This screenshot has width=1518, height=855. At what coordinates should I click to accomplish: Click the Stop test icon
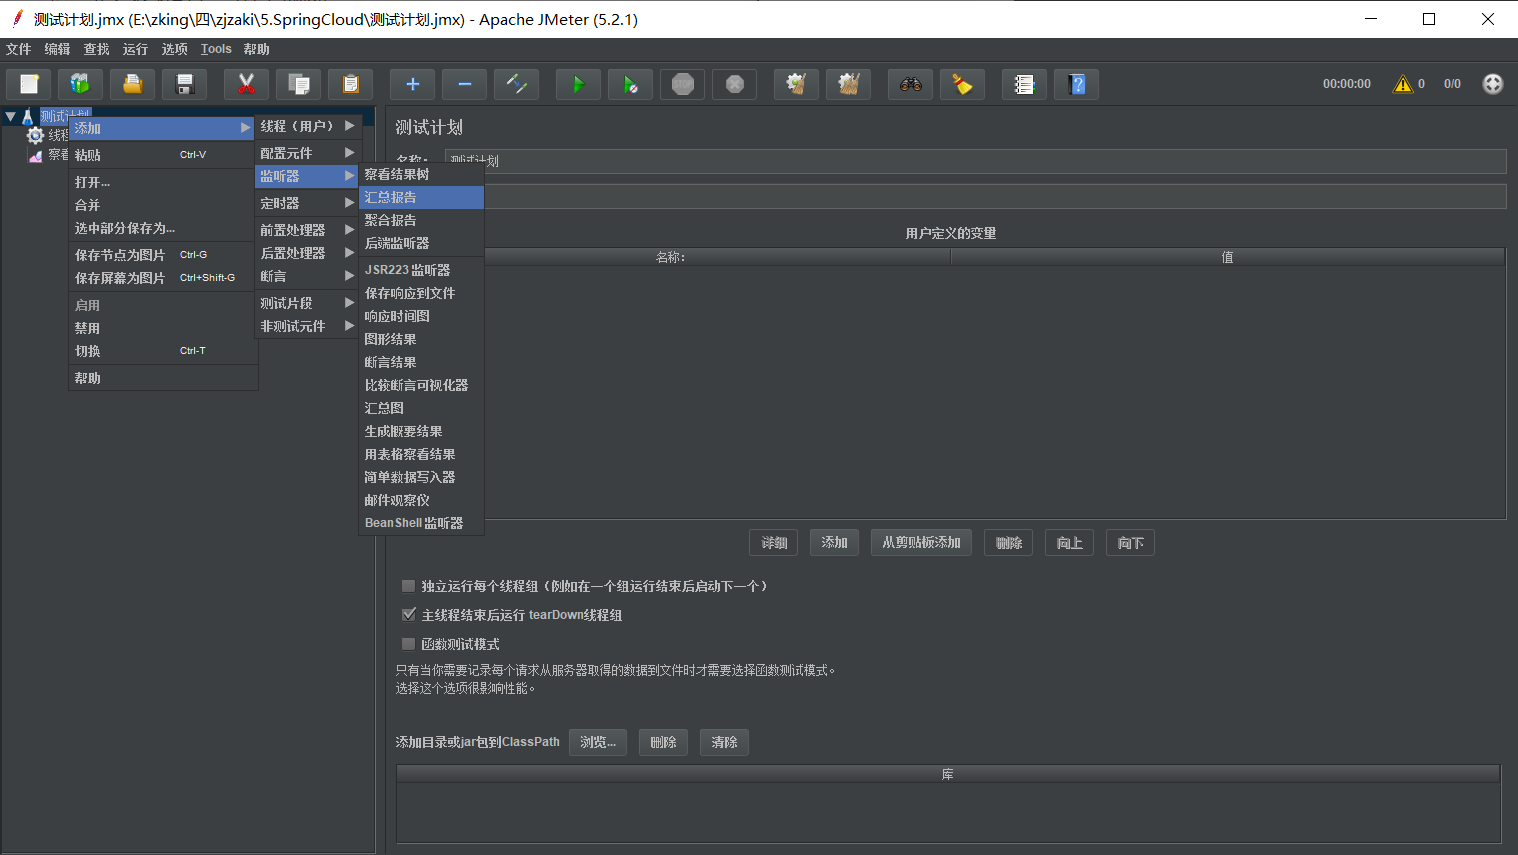[x=682, y=84]
